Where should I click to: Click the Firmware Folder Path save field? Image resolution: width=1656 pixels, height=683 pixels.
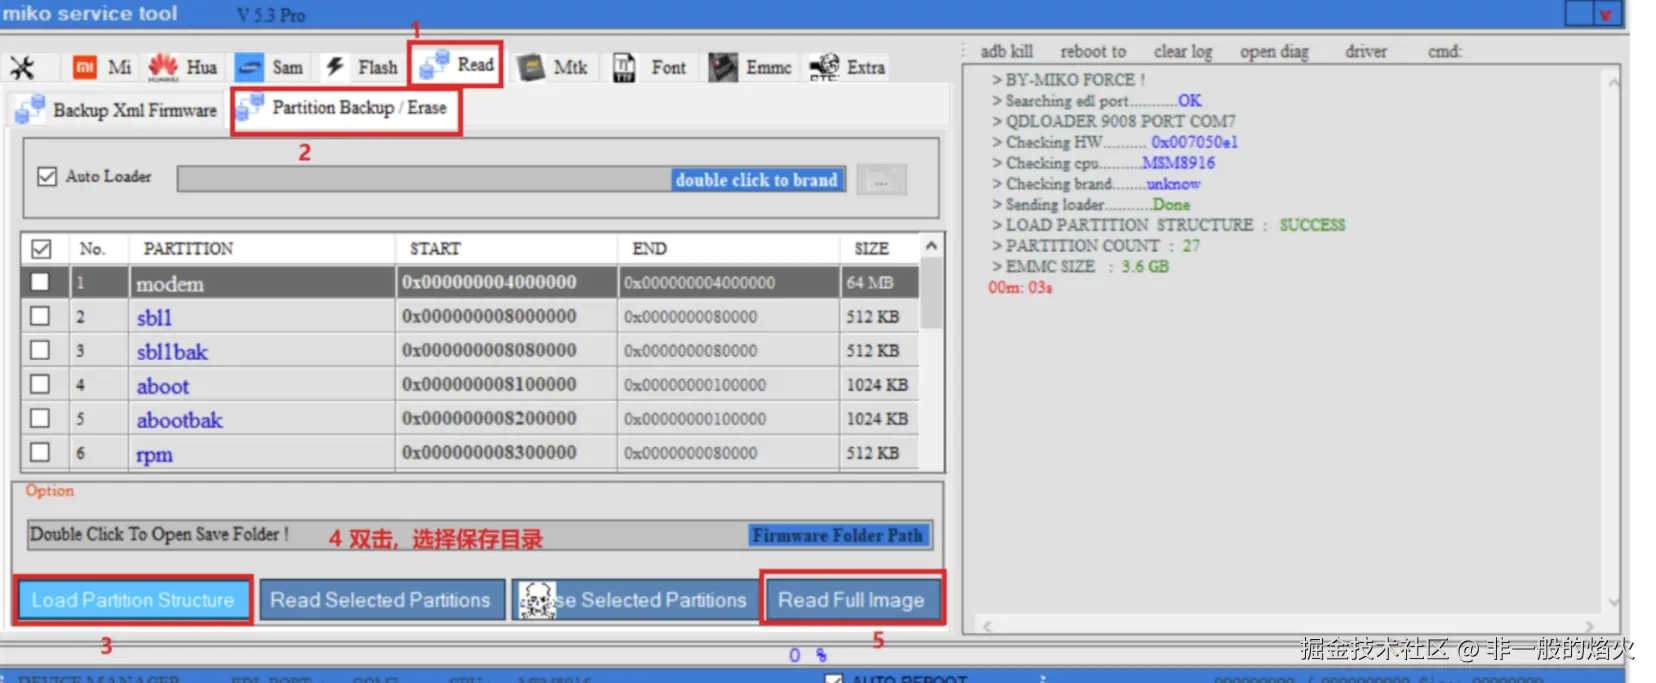click(x=480, y=535)
